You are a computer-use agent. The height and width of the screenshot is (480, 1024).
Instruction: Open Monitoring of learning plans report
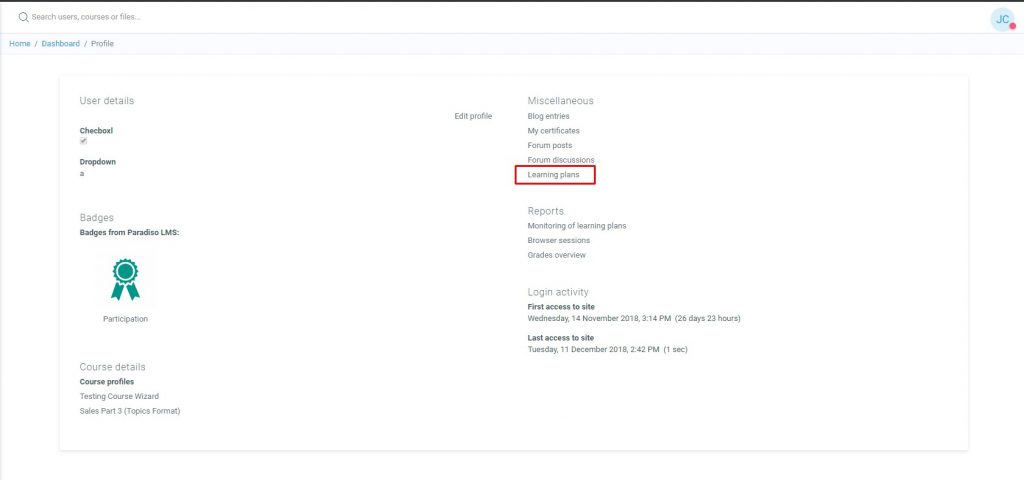click(577, 226)
